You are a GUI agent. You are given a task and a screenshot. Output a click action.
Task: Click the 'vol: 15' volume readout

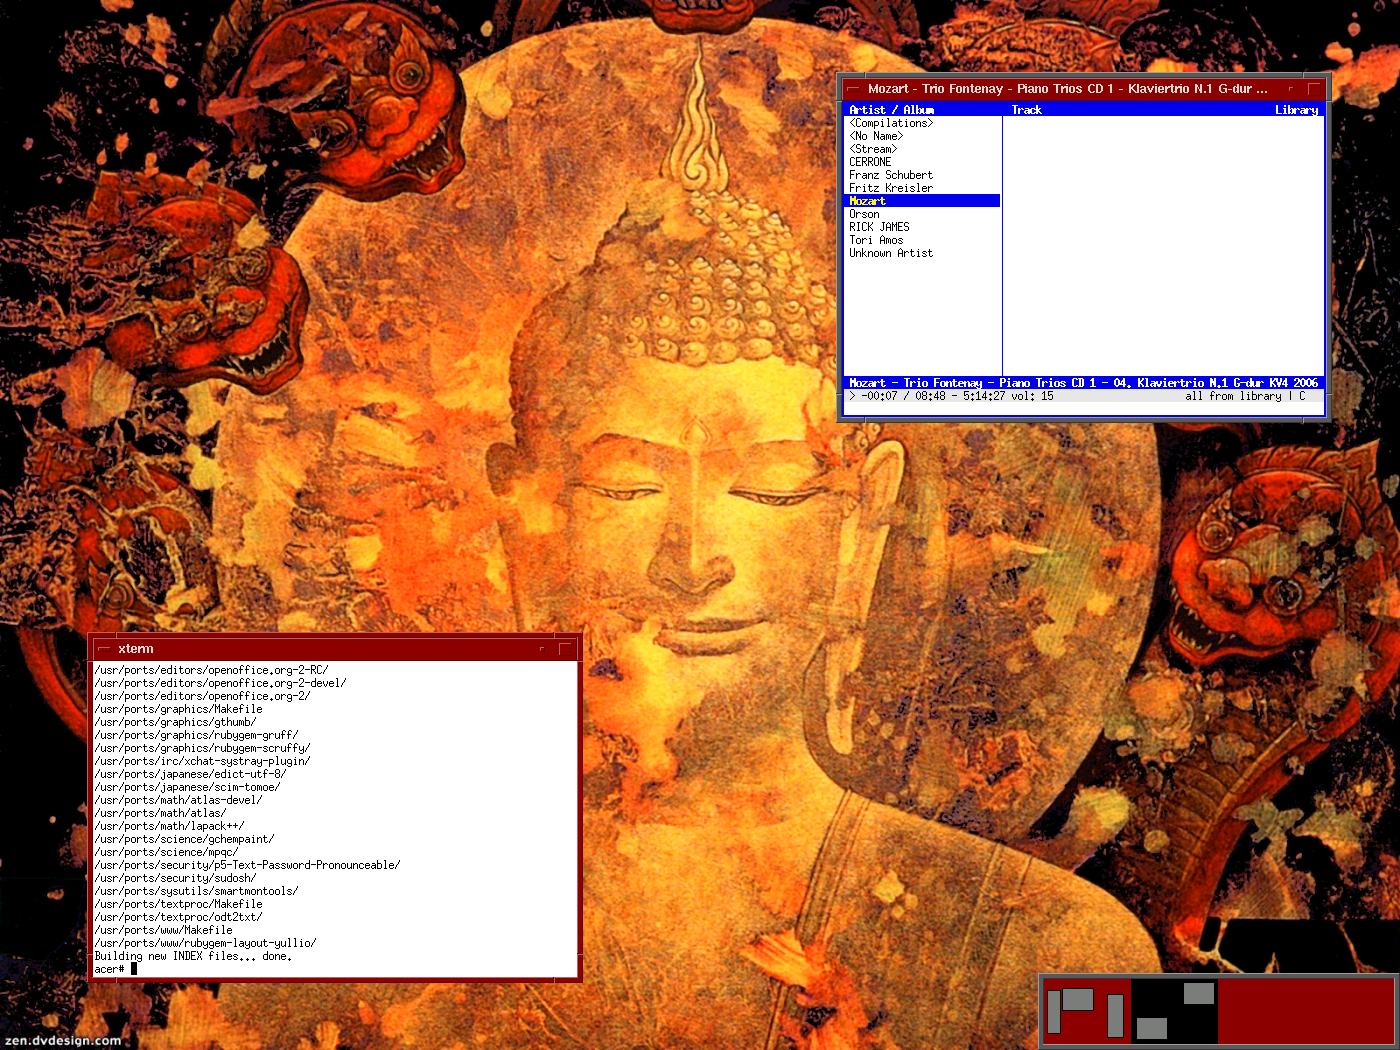(1033, 396)
